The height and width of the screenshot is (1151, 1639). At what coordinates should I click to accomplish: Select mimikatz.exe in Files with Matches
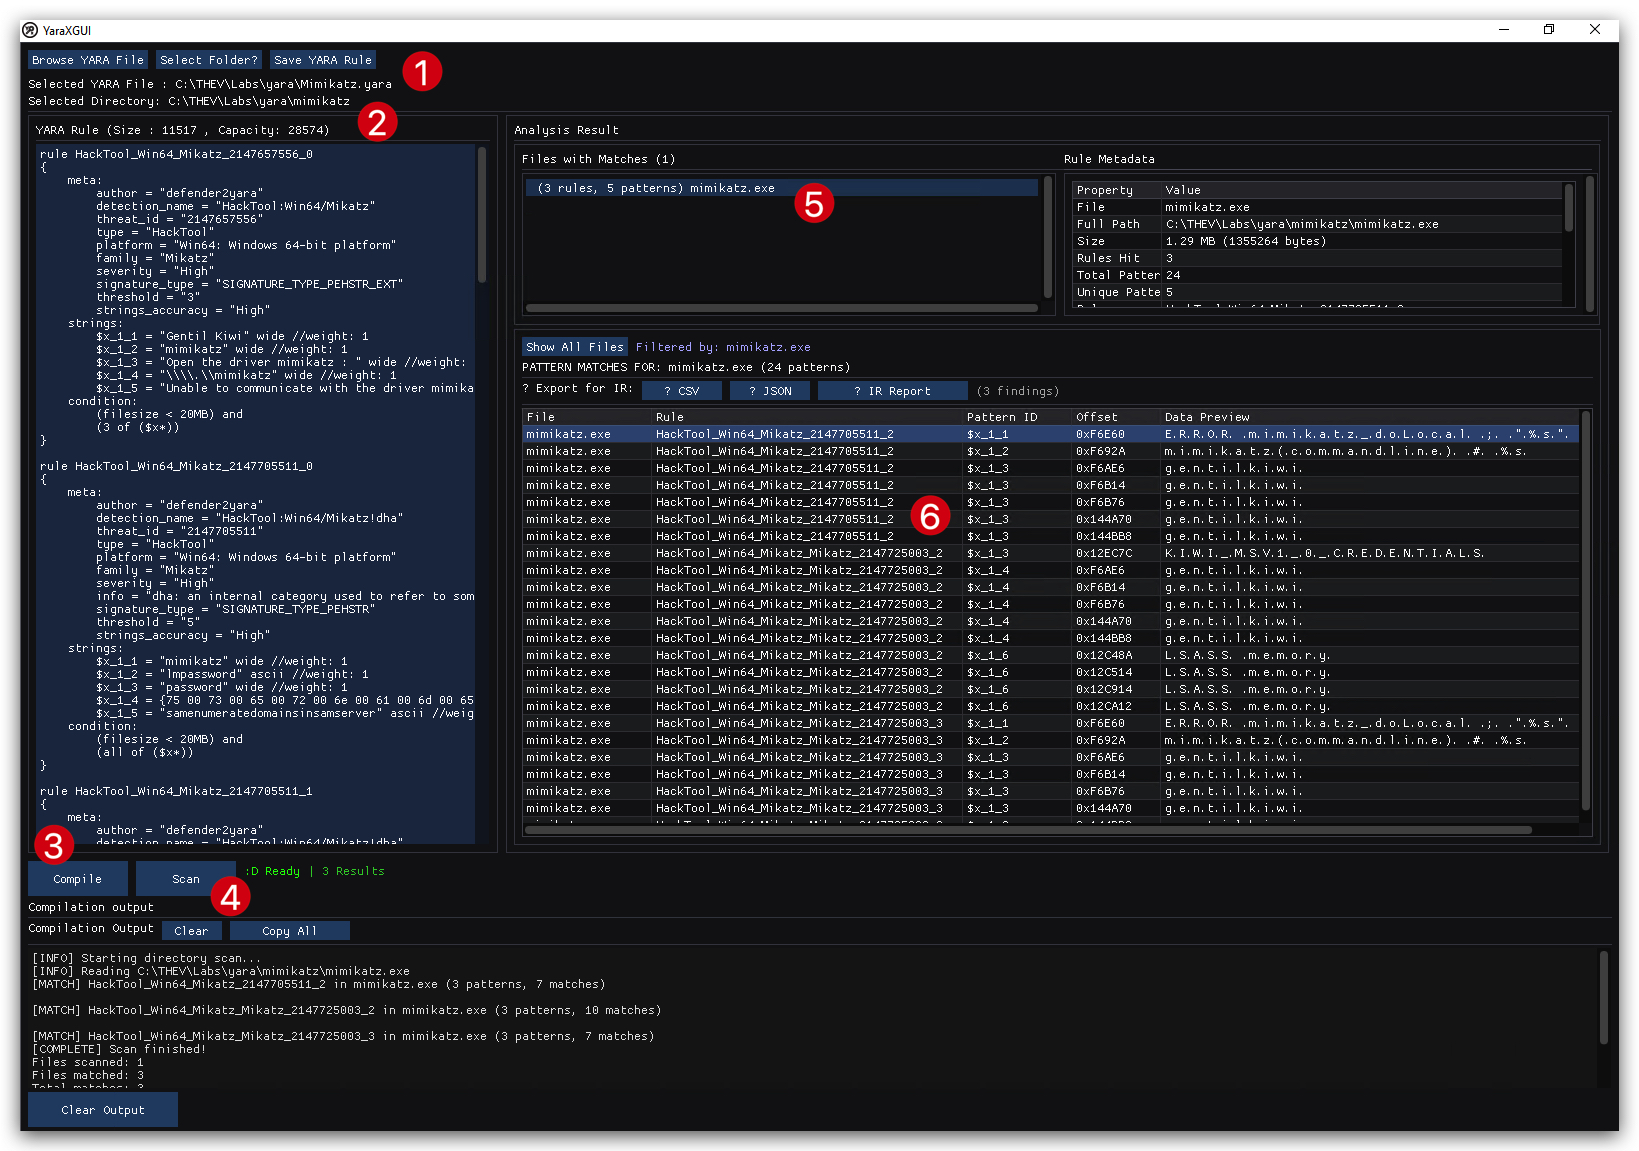[782, 188]
